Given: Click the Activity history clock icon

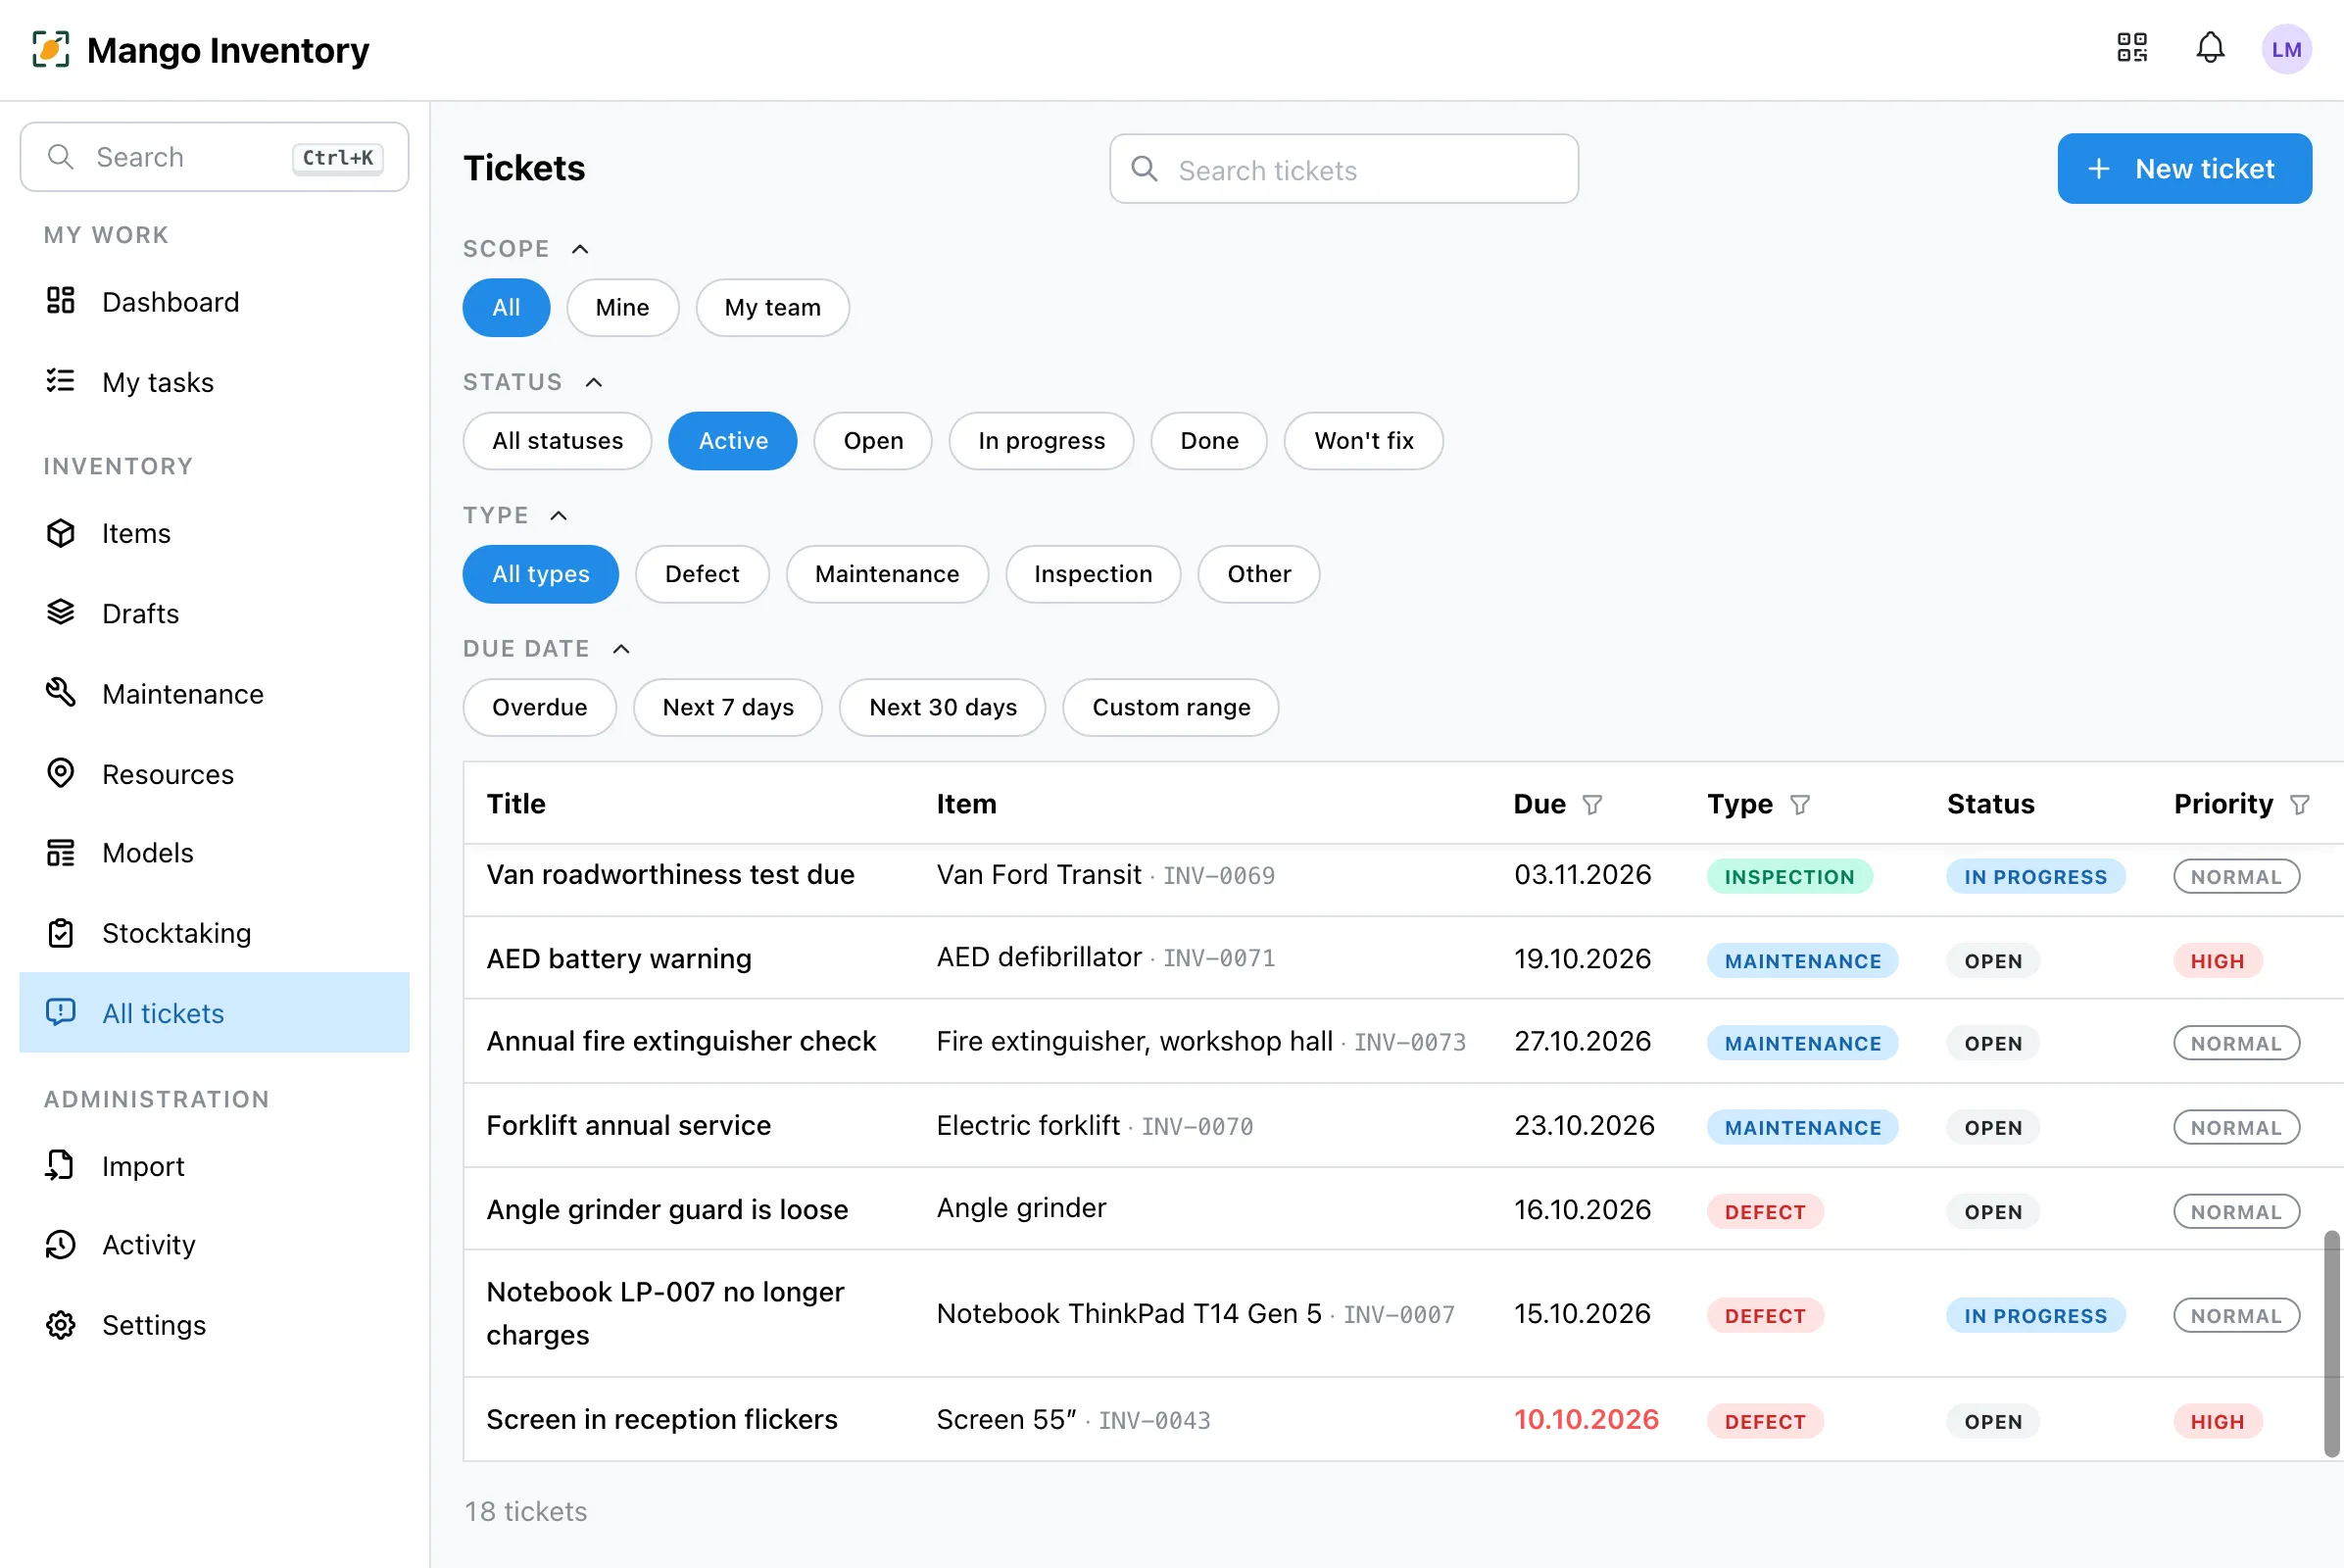Looking at the screenshot, I should tap(61, 1244).
